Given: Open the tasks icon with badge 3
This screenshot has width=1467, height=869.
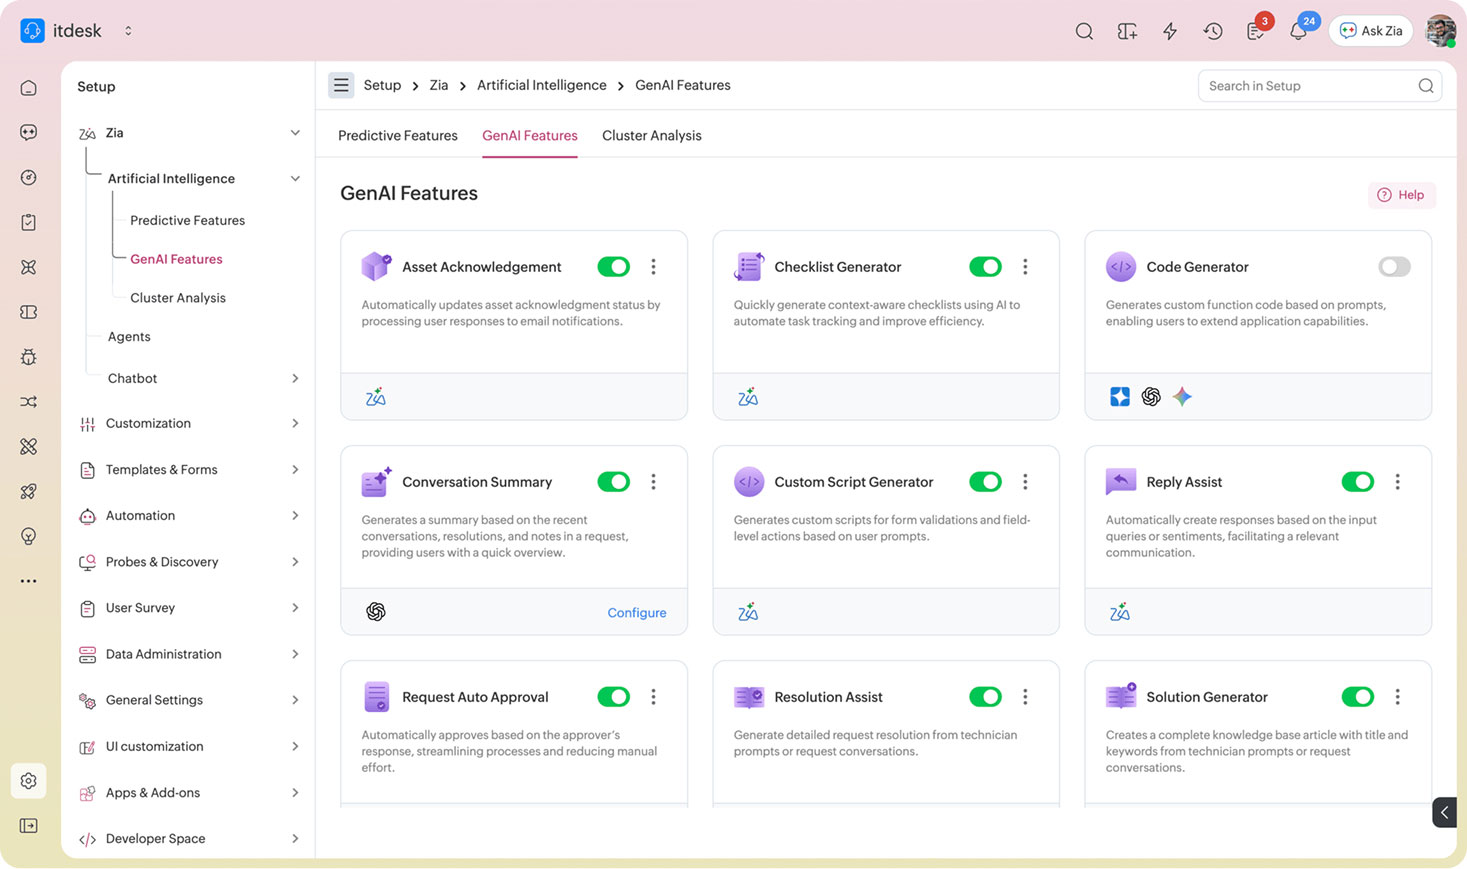Looking at the screenshot, I should click(1256, 31).
